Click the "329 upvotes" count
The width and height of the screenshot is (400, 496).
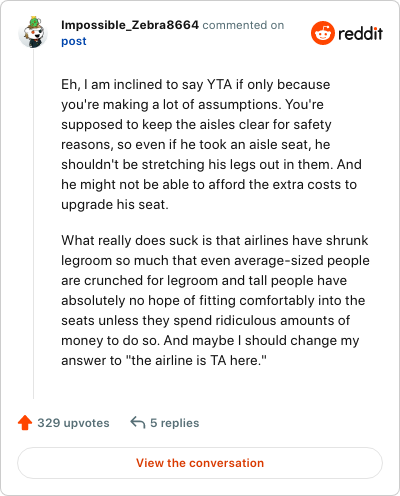tap(73, 423)
